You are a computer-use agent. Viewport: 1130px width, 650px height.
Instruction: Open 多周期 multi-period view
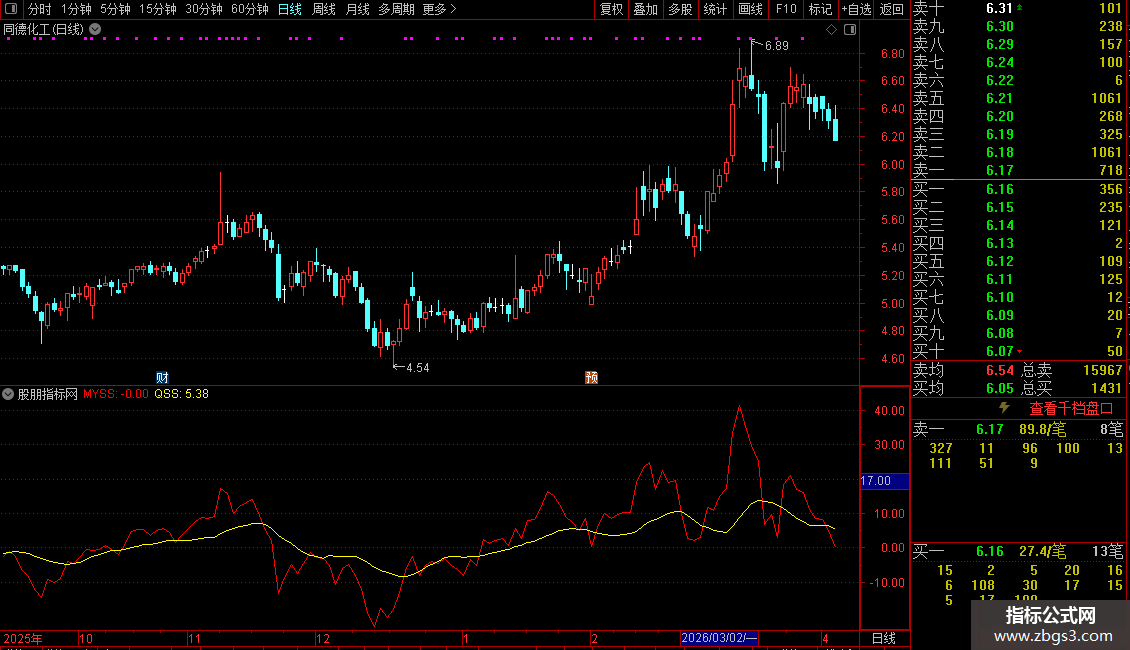tap(396, 9)
